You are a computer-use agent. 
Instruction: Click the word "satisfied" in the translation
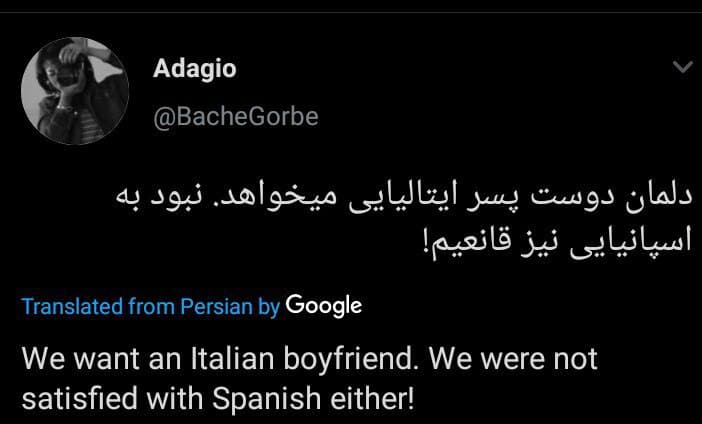click(80, 399)
